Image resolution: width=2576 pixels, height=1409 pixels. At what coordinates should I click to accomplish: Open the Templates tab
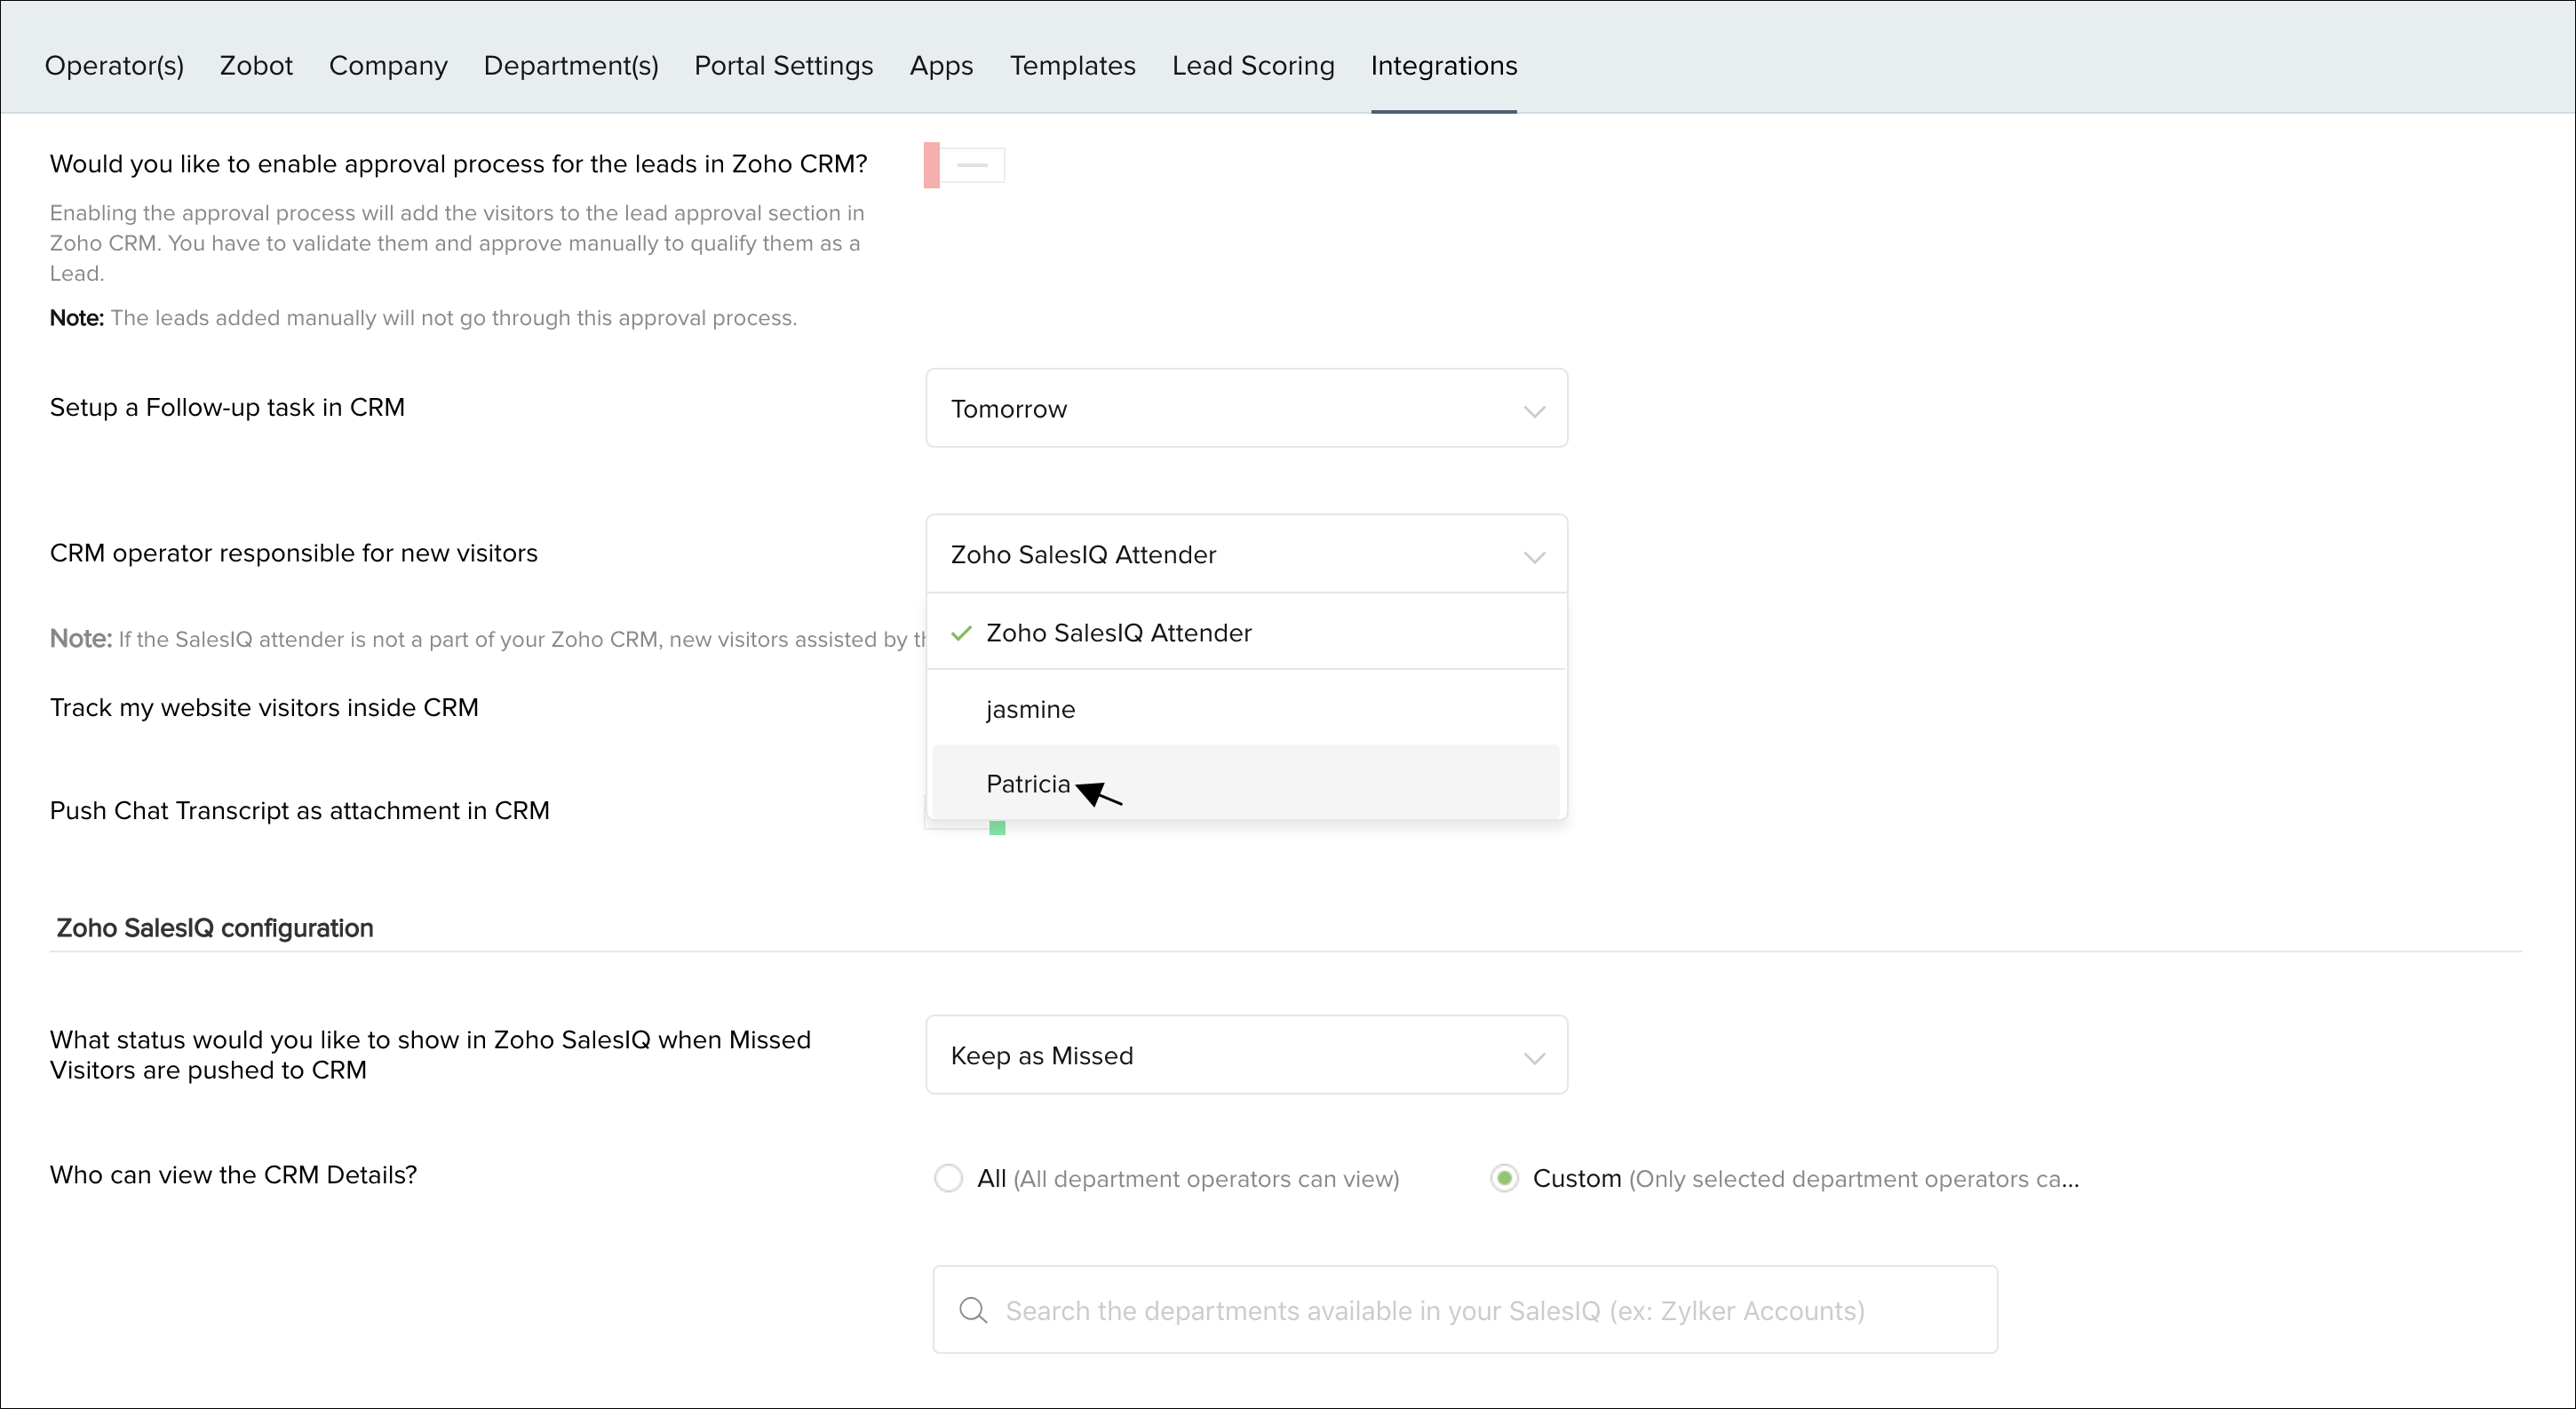1072,66
